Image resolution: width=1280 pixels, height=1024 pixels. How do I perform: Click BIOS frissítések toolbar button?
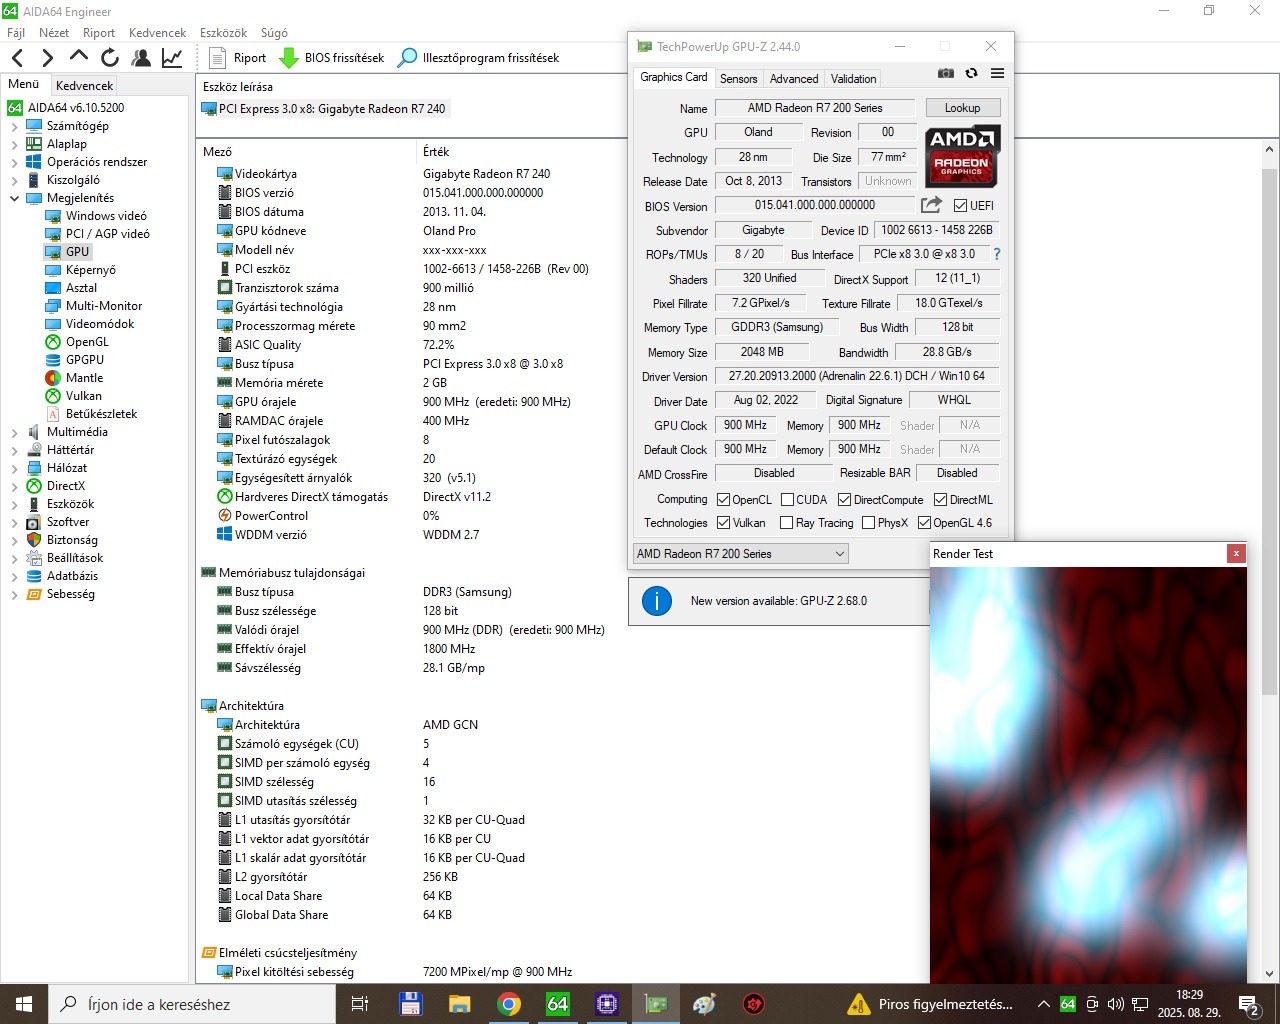[332, 58]
